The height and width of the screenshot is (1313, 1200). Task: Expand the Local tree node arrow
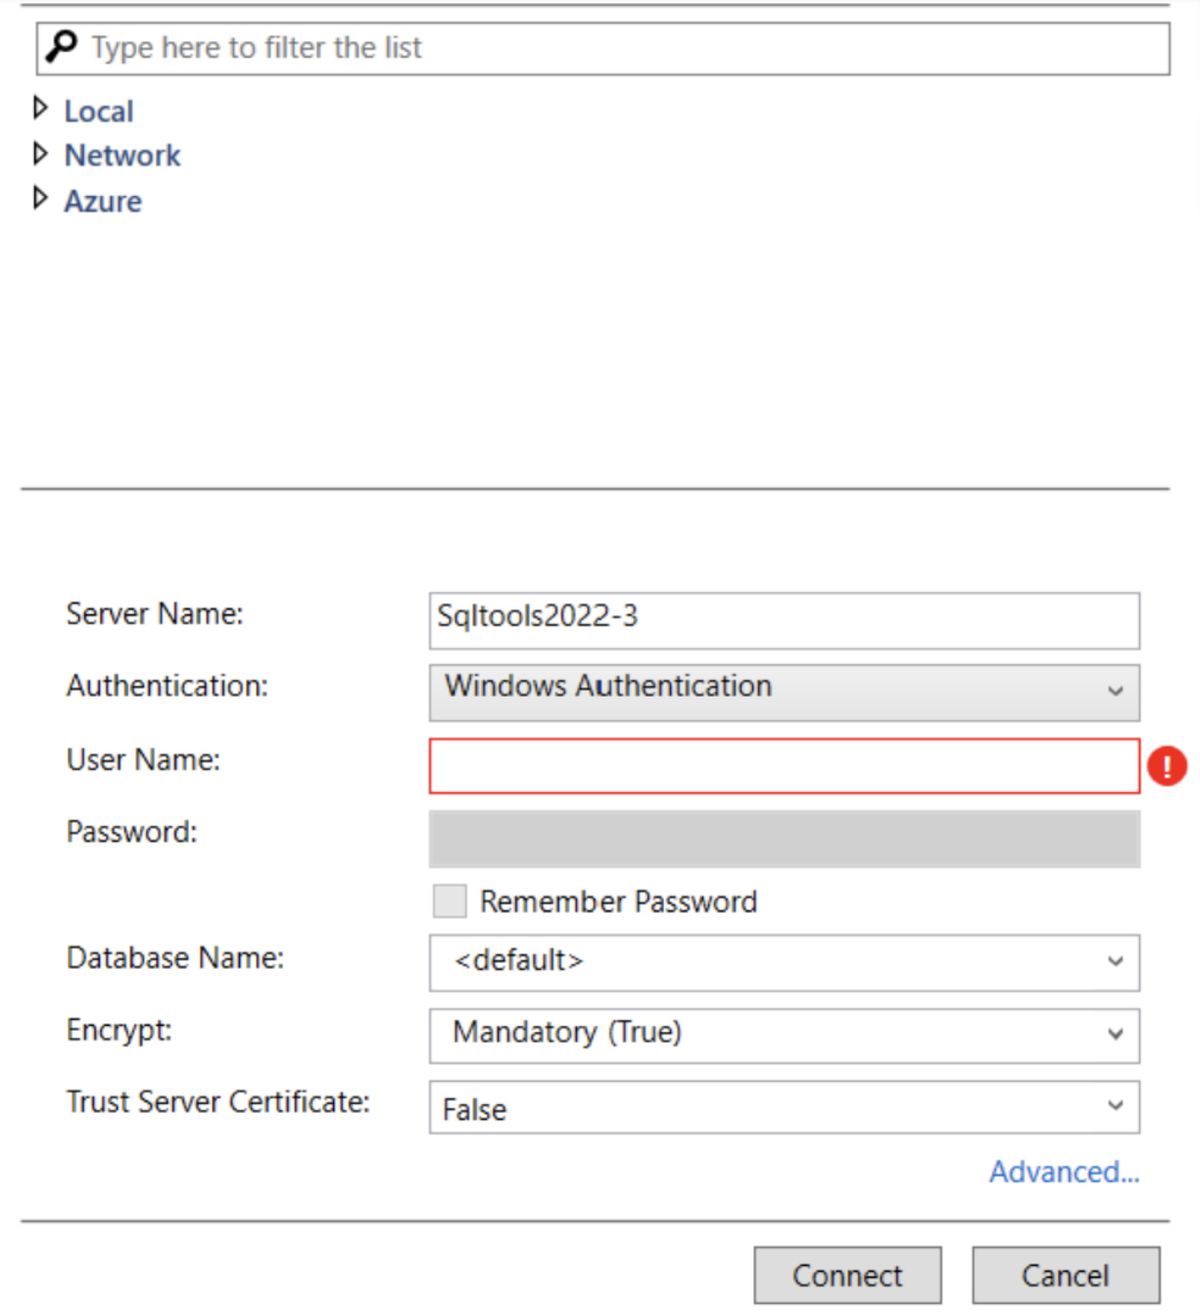click(40, 107)
